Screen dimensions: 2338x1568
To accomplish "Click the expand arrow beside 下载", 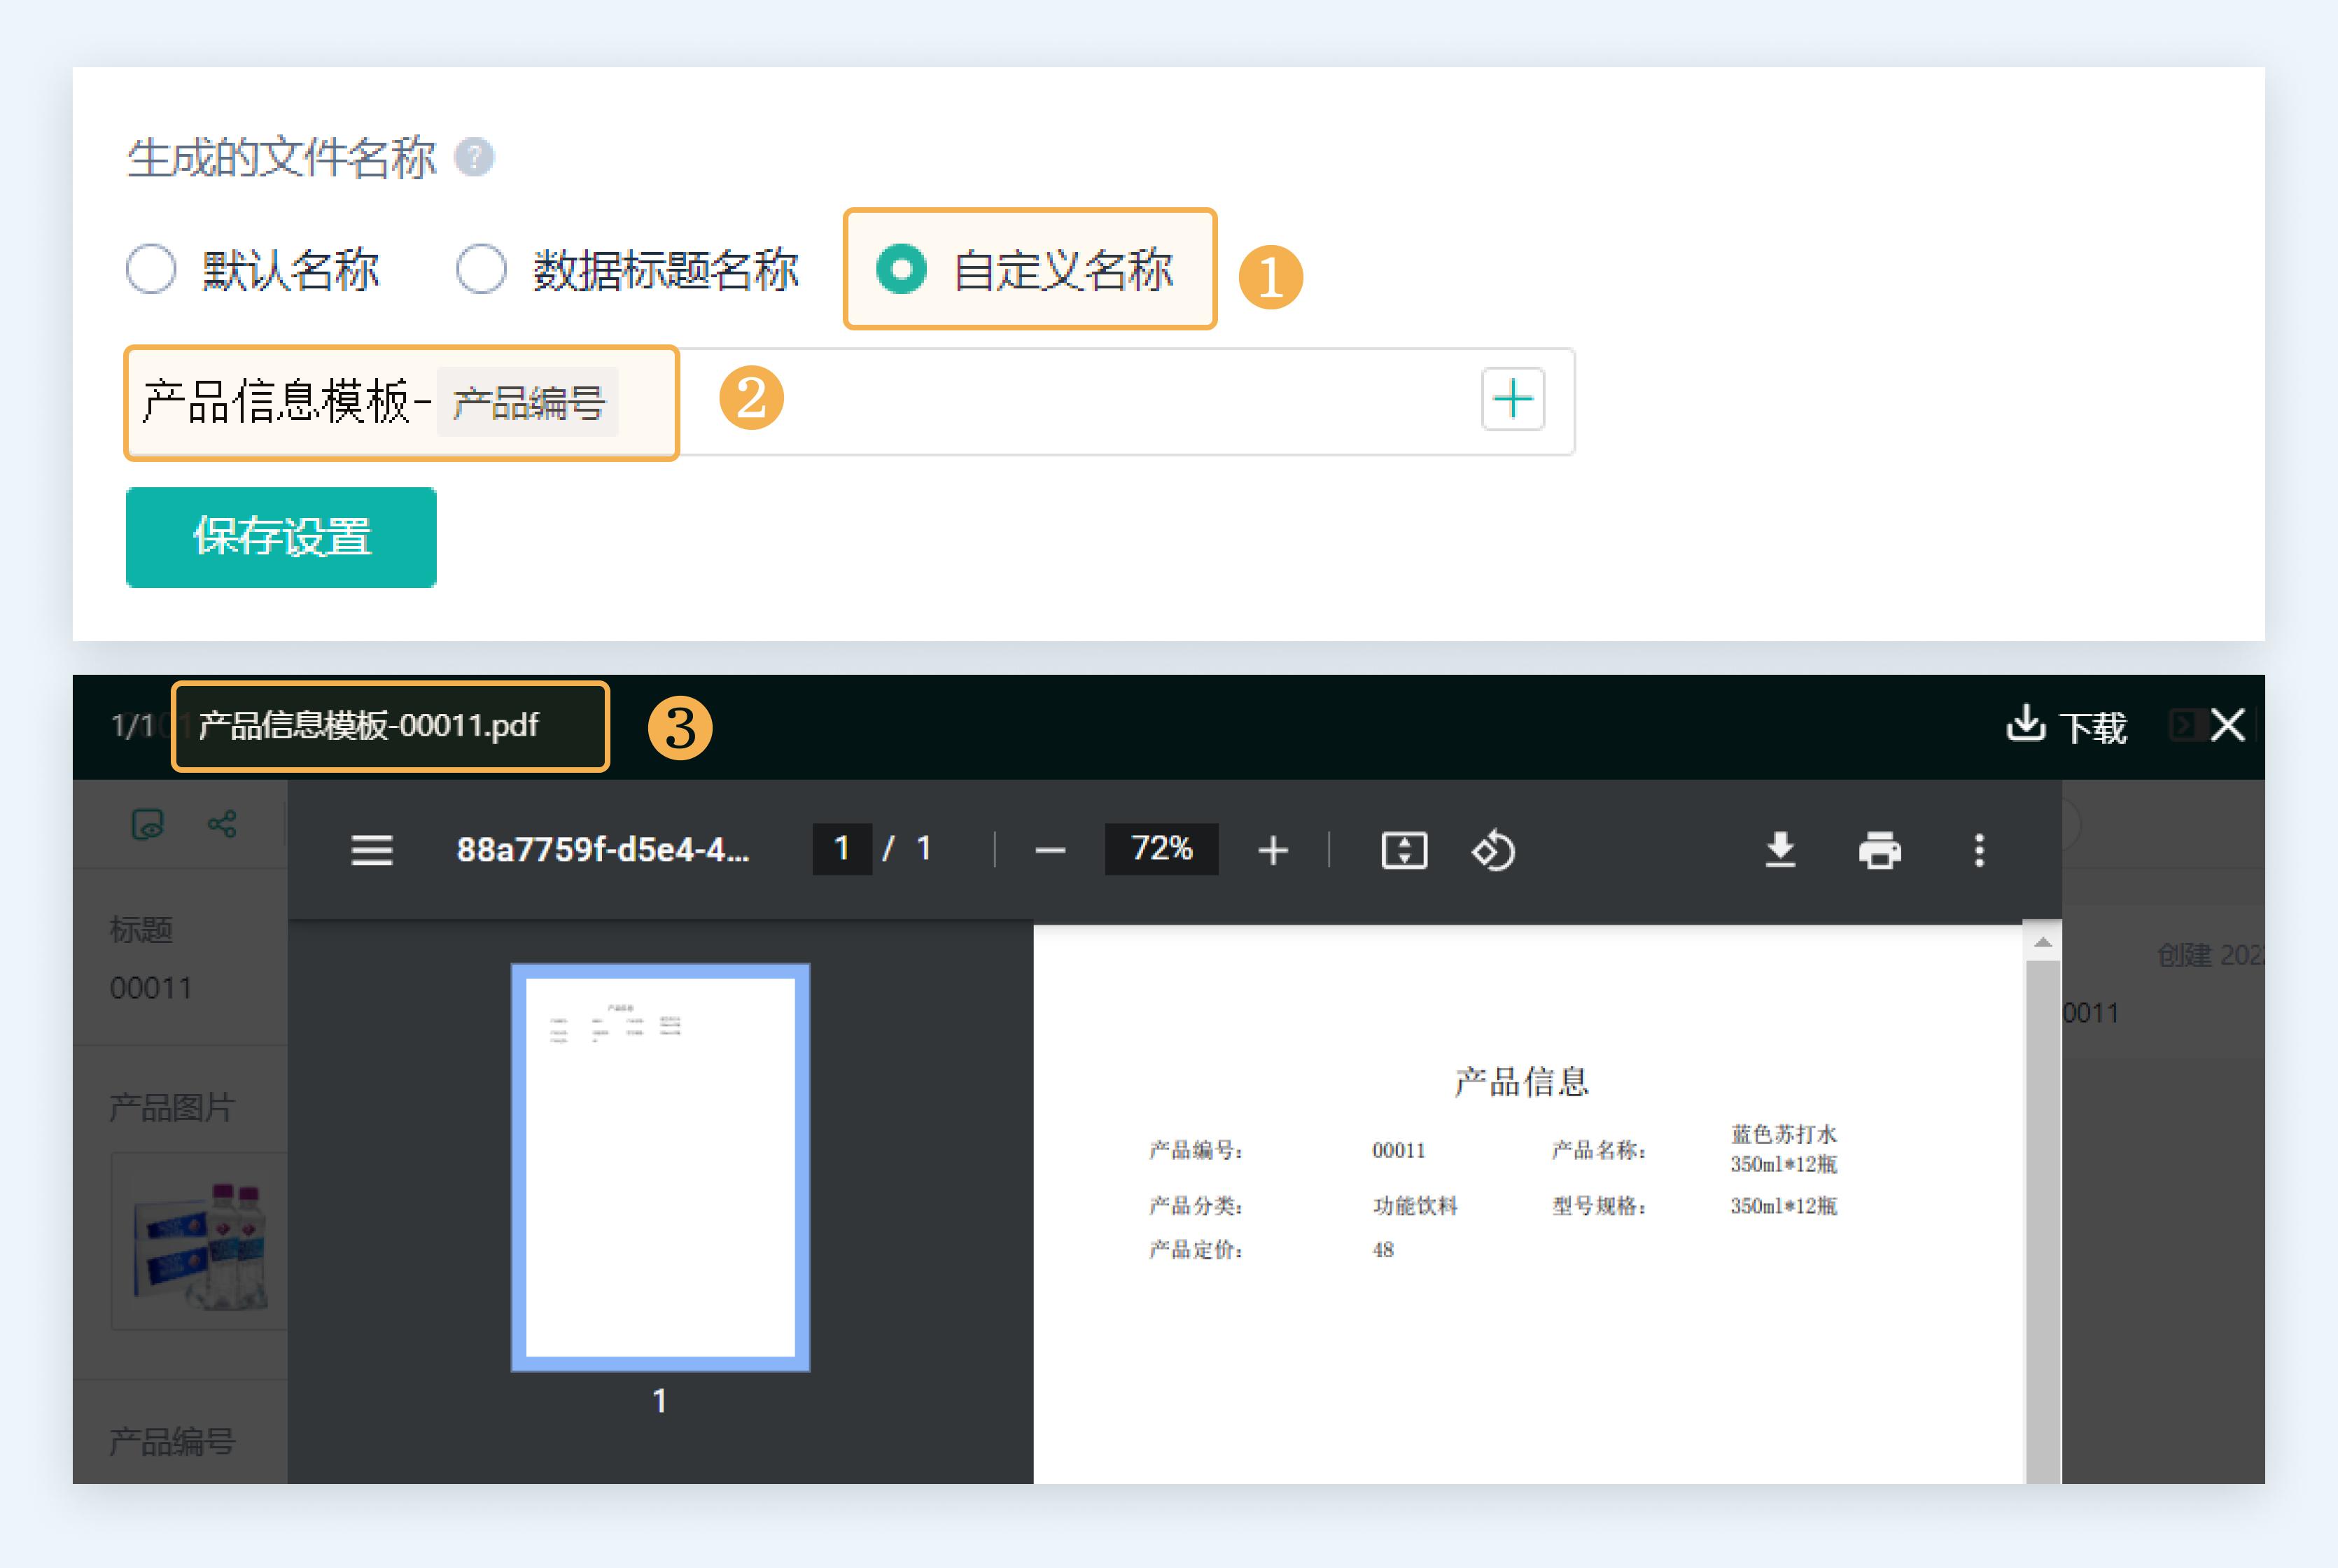I will (x=2183, y=727).
